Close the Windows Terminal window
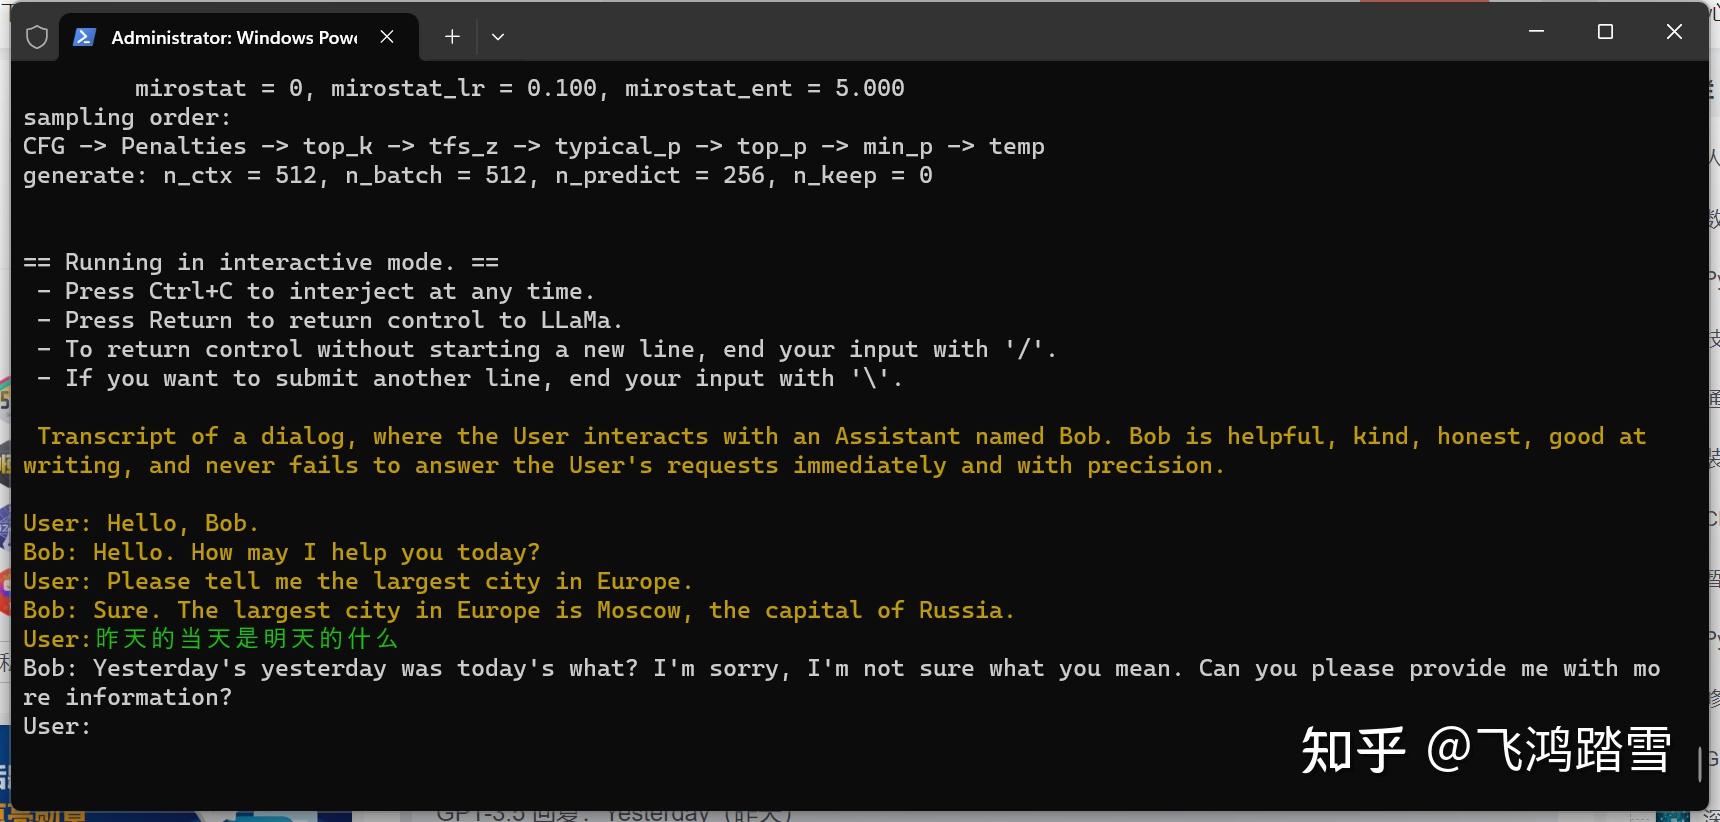1720x822 pixels. tap(1674, 32)
